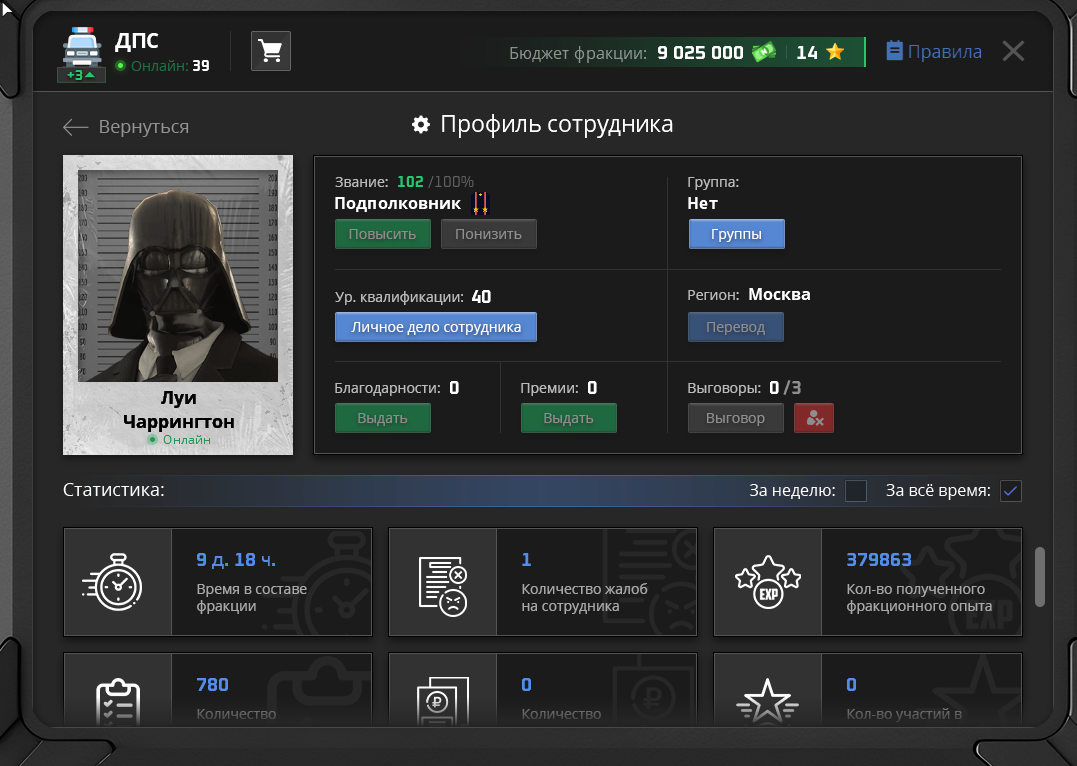Click the stopwatch time-in-faction icon
This screenshot has width=1077, height=766.
click(118, 582)
